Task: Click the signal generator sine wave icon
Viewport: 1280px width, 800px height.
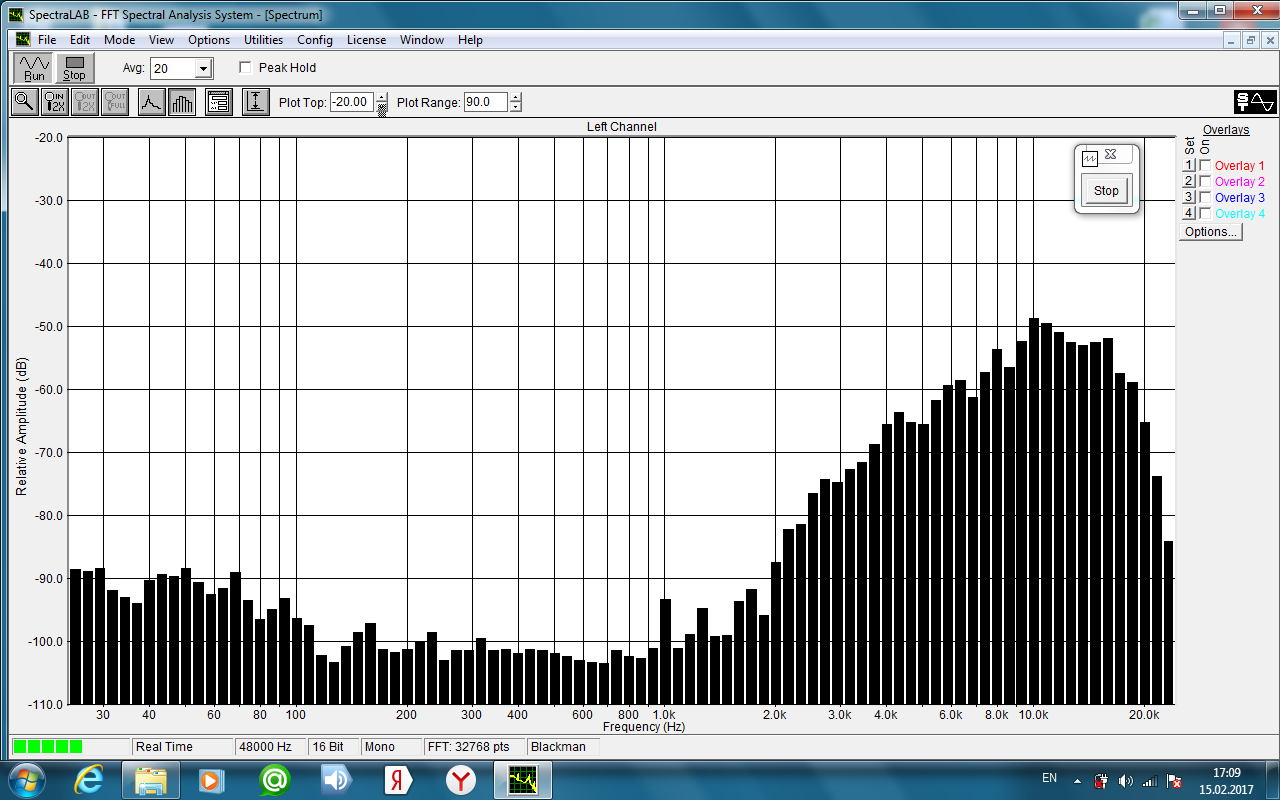Action: coord(1255,102)
